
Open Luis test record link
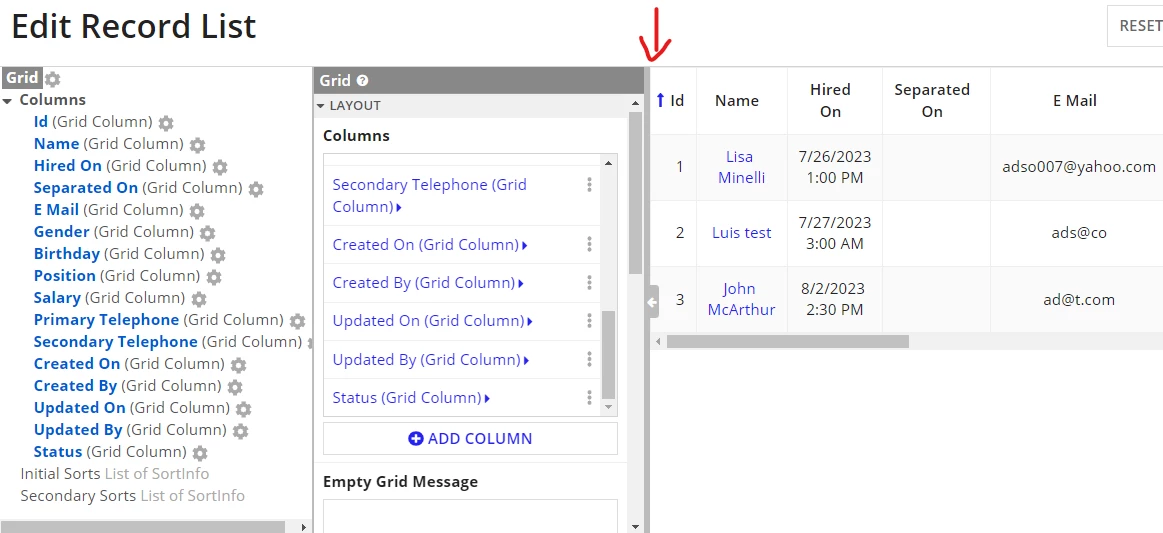tap(742, 233)
